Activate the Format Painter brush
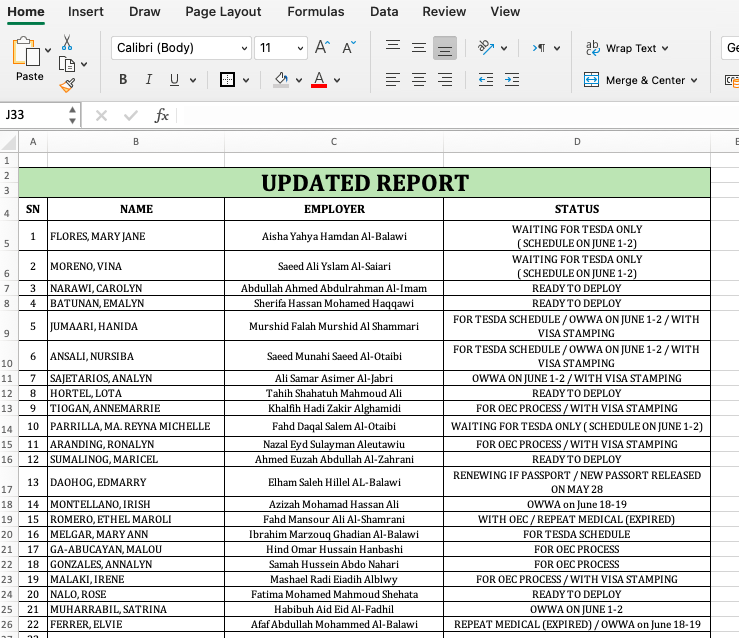Viewport: 739px width, 638px height. tap(67, 85)
